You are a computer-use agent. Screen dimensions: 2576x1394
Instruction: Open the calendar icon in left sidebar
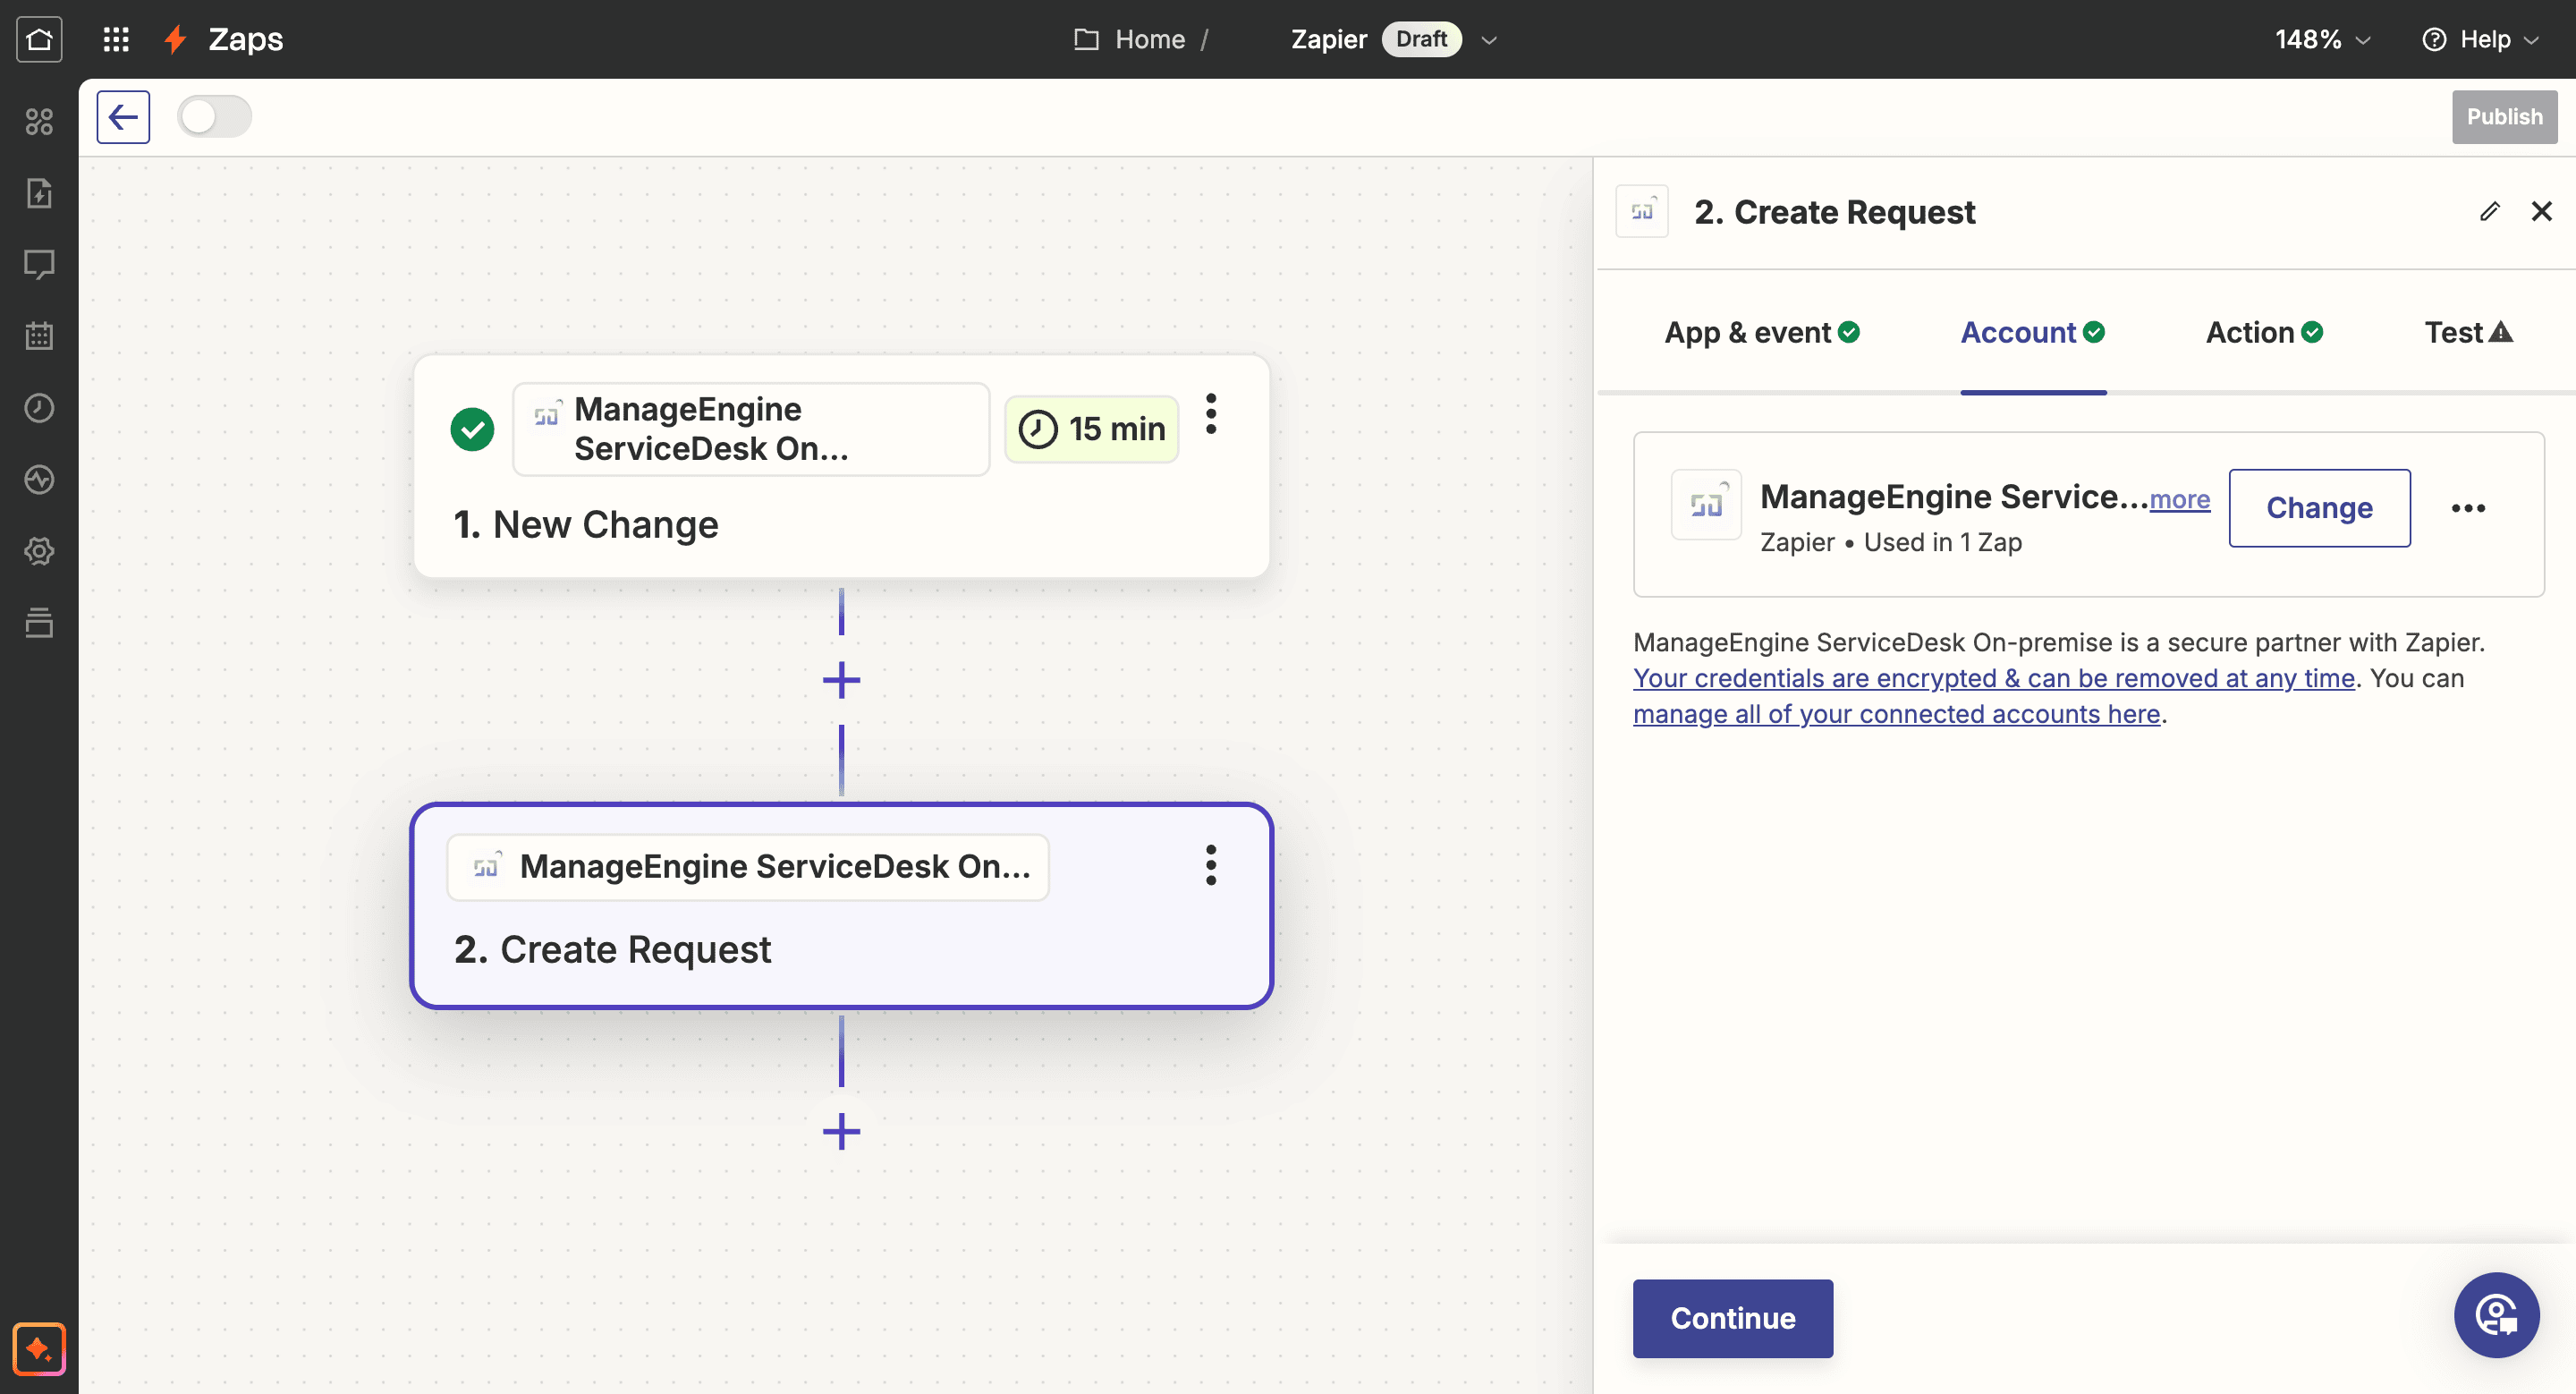click(x=39, y=336)
